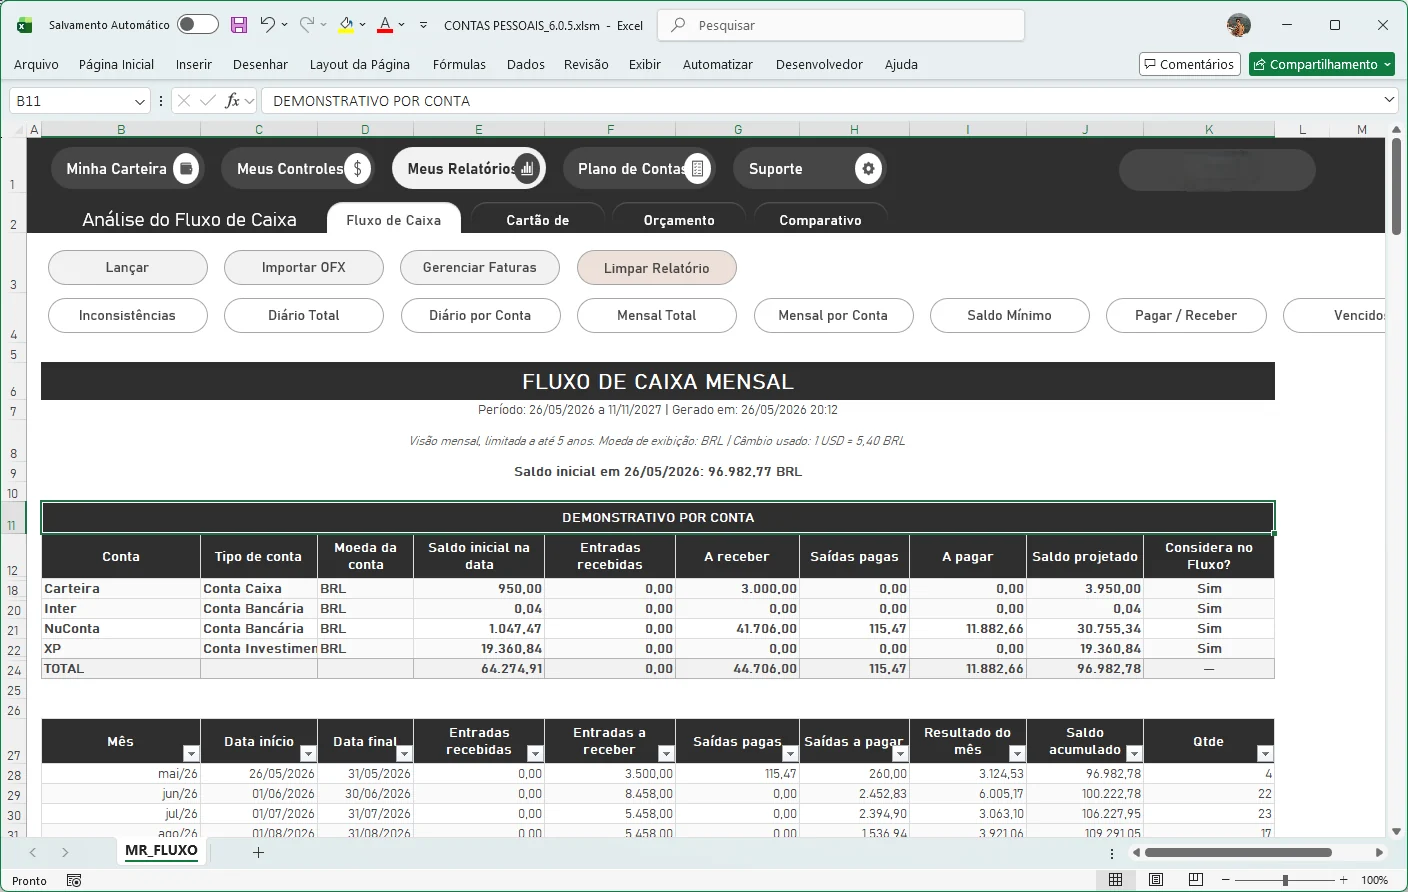This screenshot has height=892, width=1408.
Task: Click the zoom in plus button
Action: coord(1344,880)
